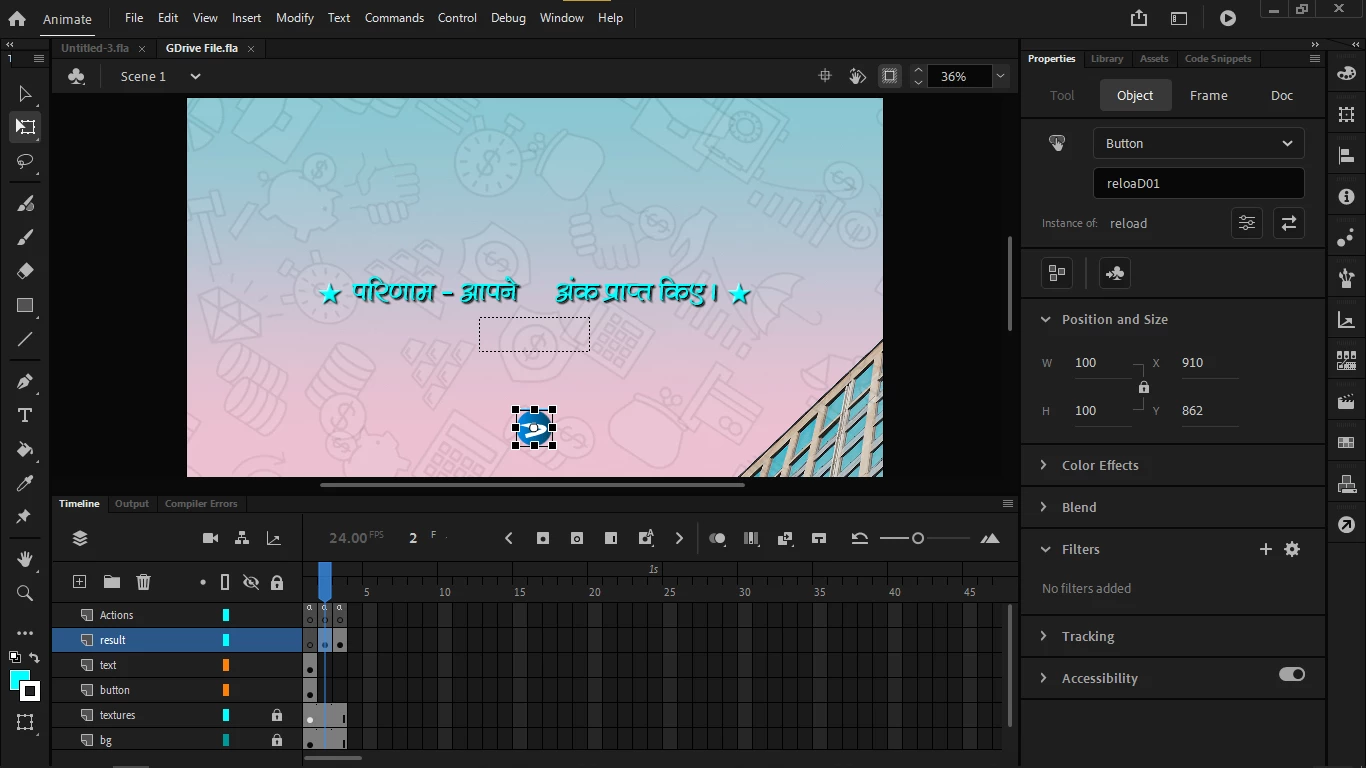Select the Classic Brush tool
This screenshot has width=1366, height=768.
point(25,237)
